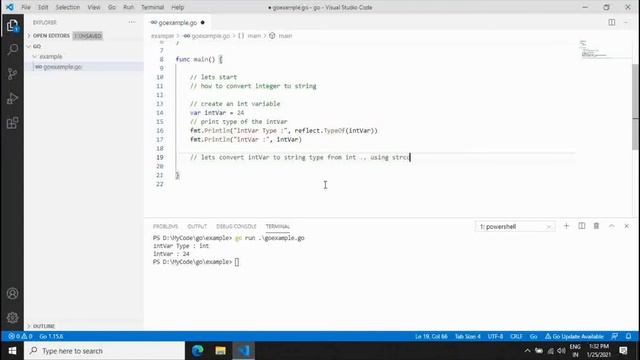Open the Run menu

click(128, 7)
